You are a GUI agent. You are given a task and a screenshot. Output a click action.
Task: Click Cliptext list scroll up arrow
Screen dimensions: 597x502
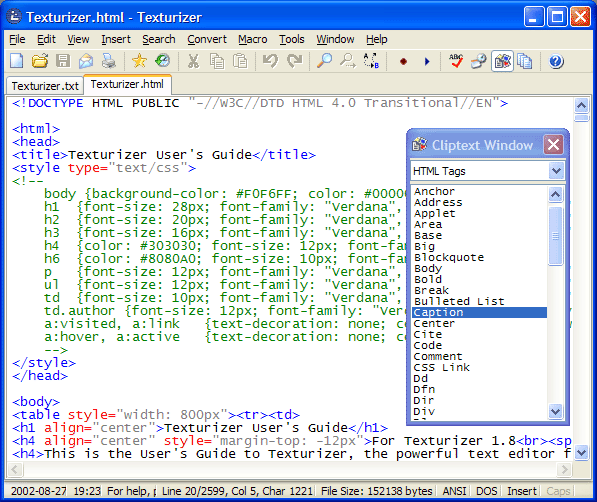(x=555, y=195)
